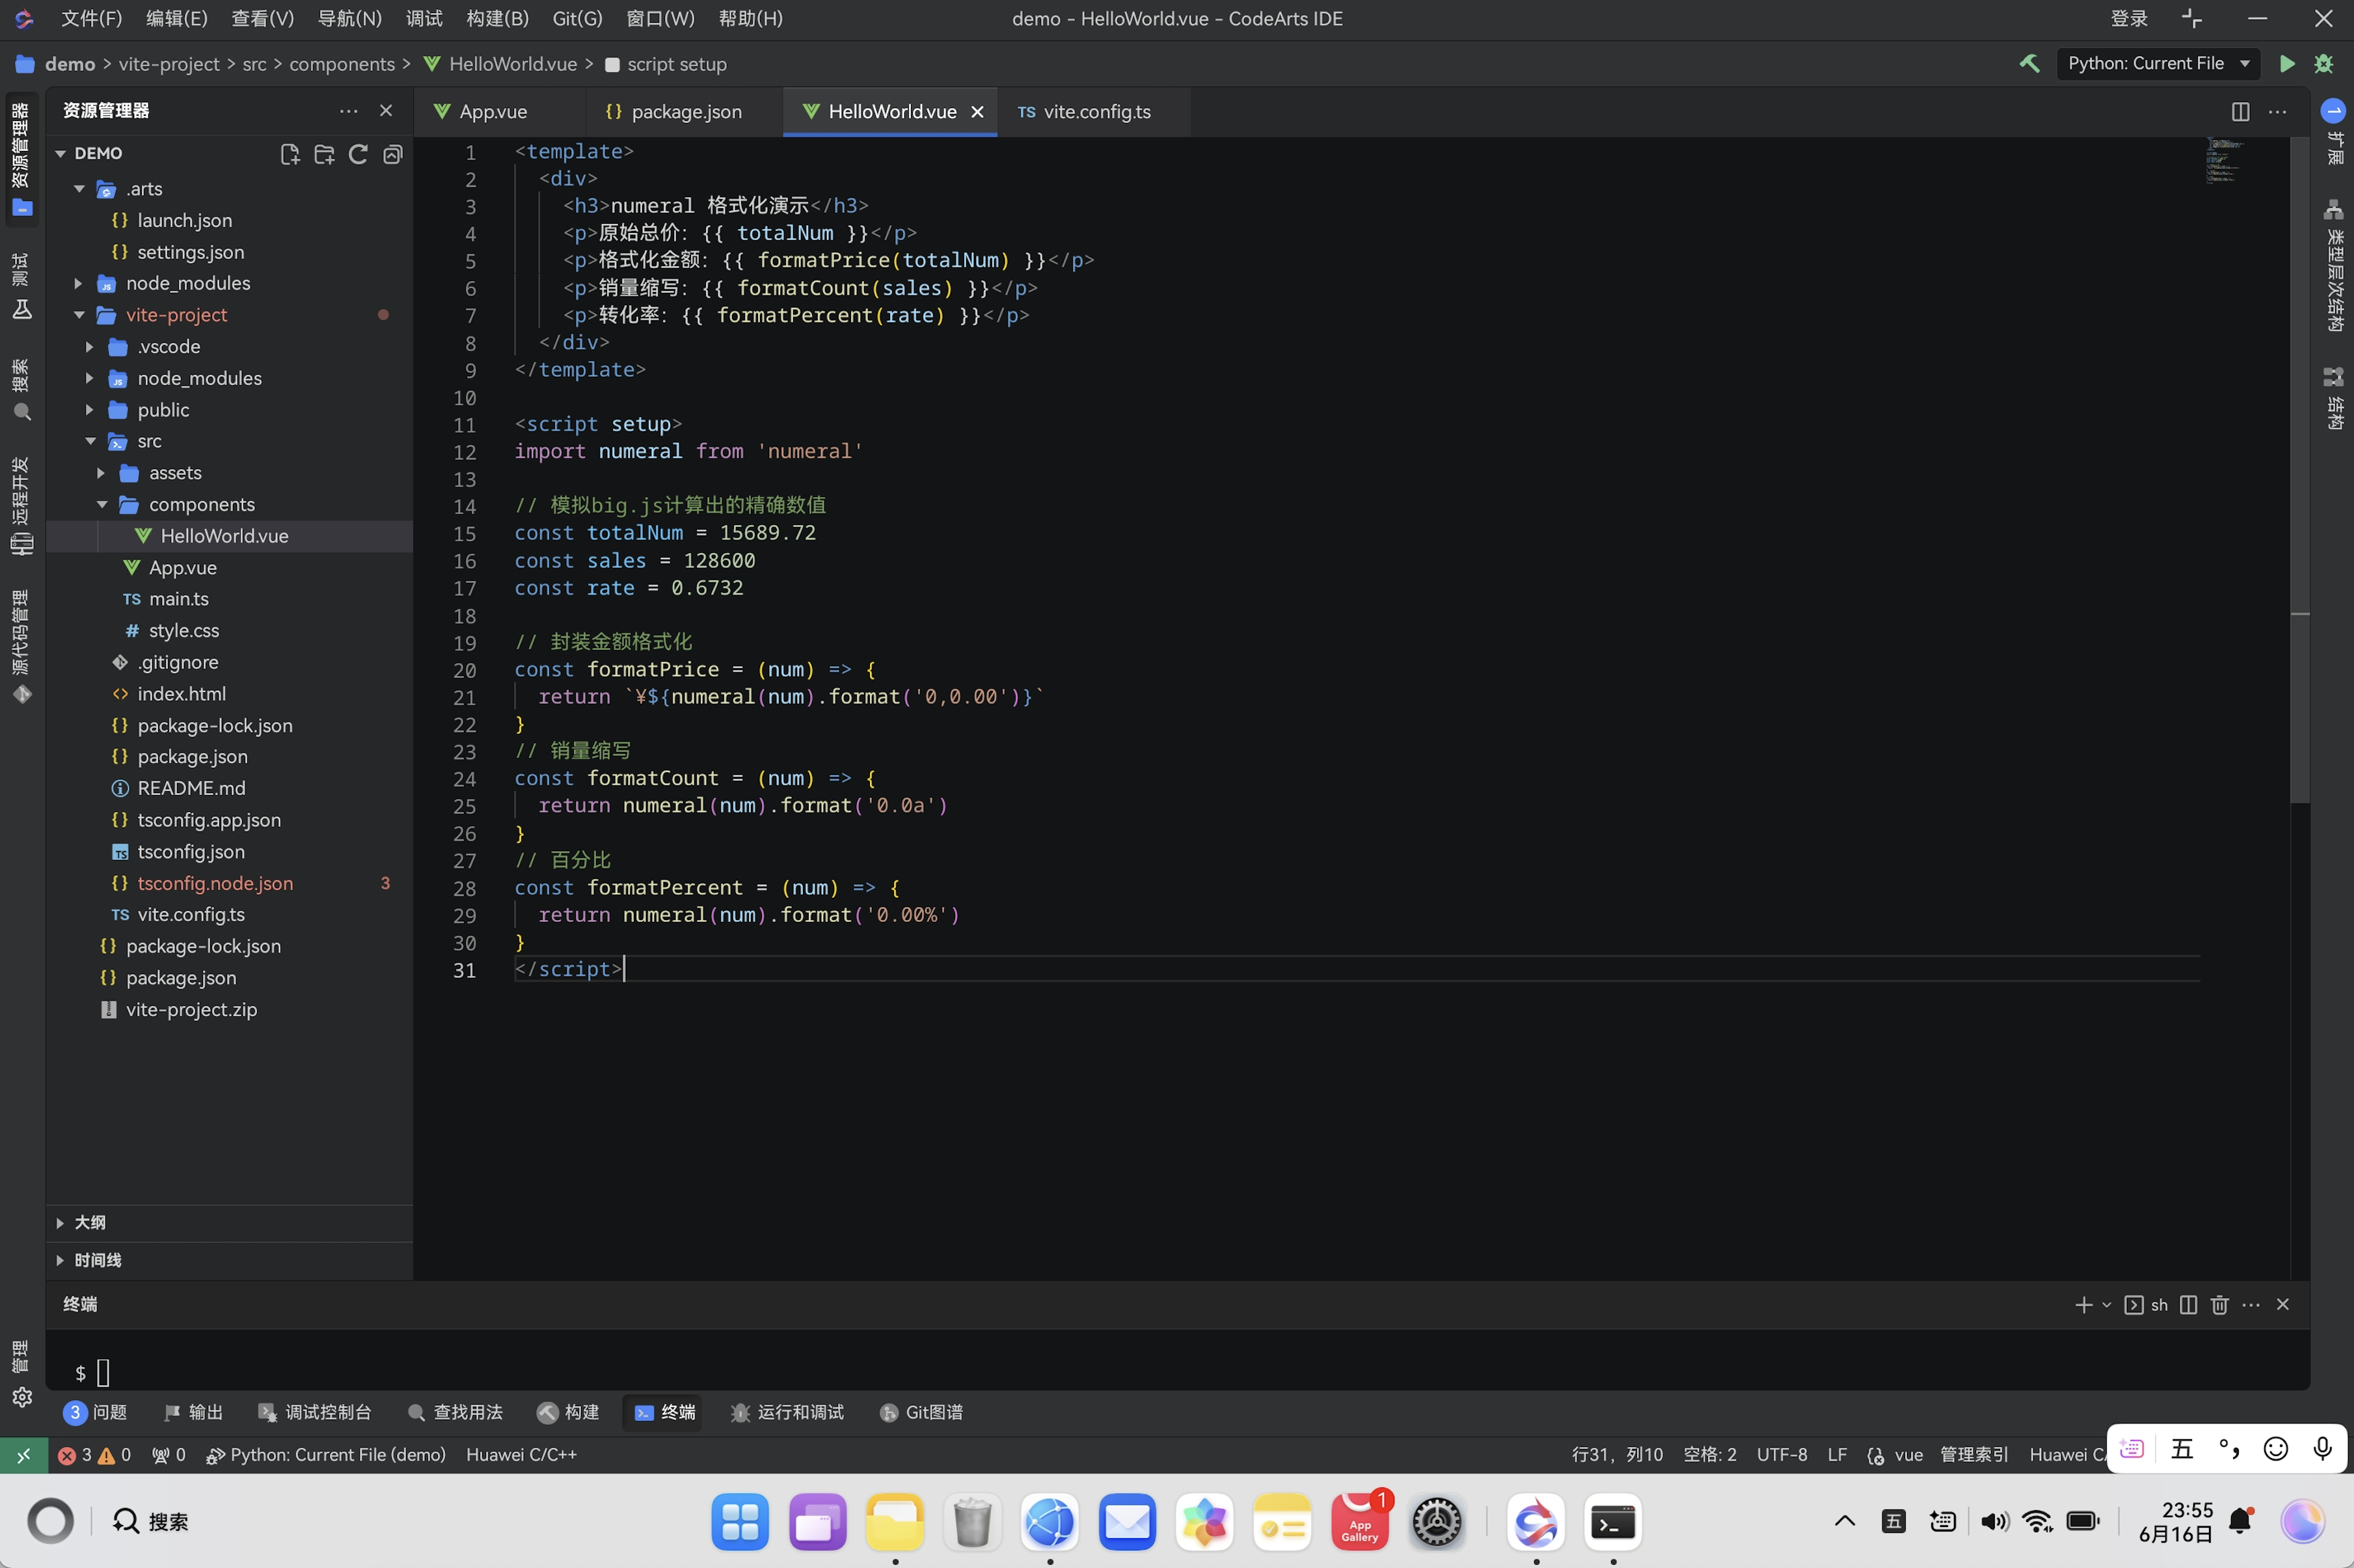Open the 问题 problems panel
2354x1568 pixels.
click(96, 1412)
